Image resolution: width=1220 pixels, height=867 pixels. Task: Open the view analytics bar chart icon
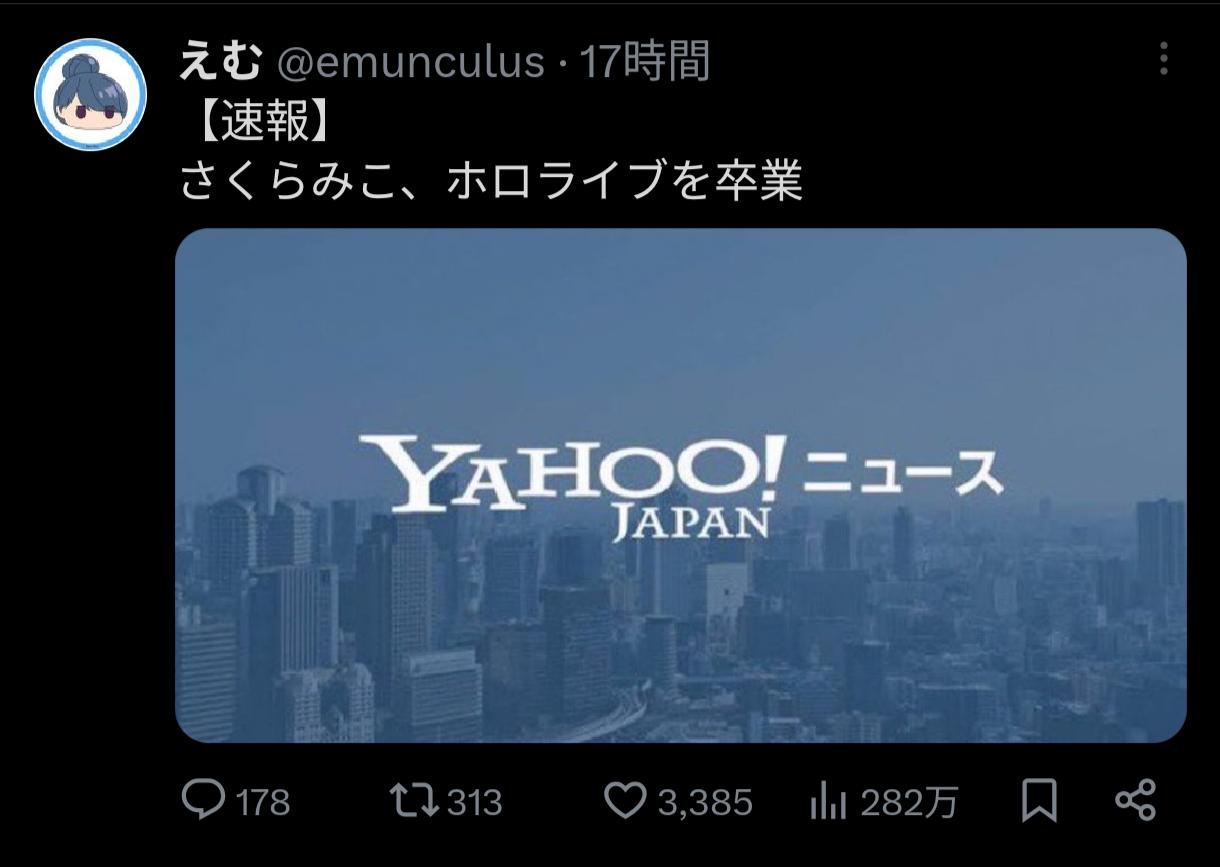(x=829, y=802)
